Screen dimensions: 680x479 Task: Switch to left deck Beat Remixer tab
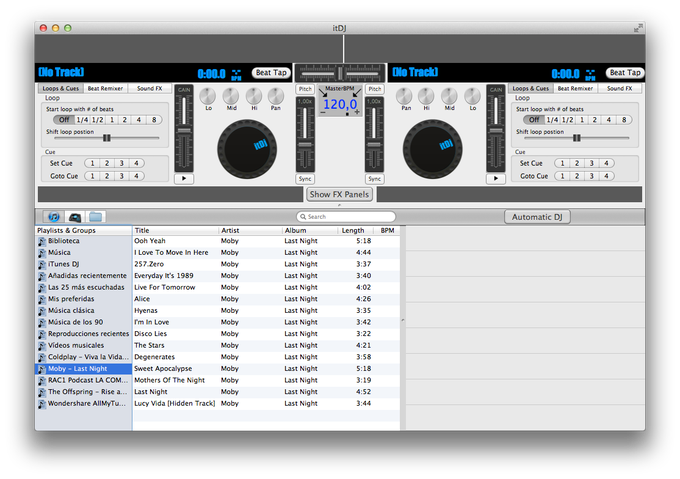pos(105,88)
